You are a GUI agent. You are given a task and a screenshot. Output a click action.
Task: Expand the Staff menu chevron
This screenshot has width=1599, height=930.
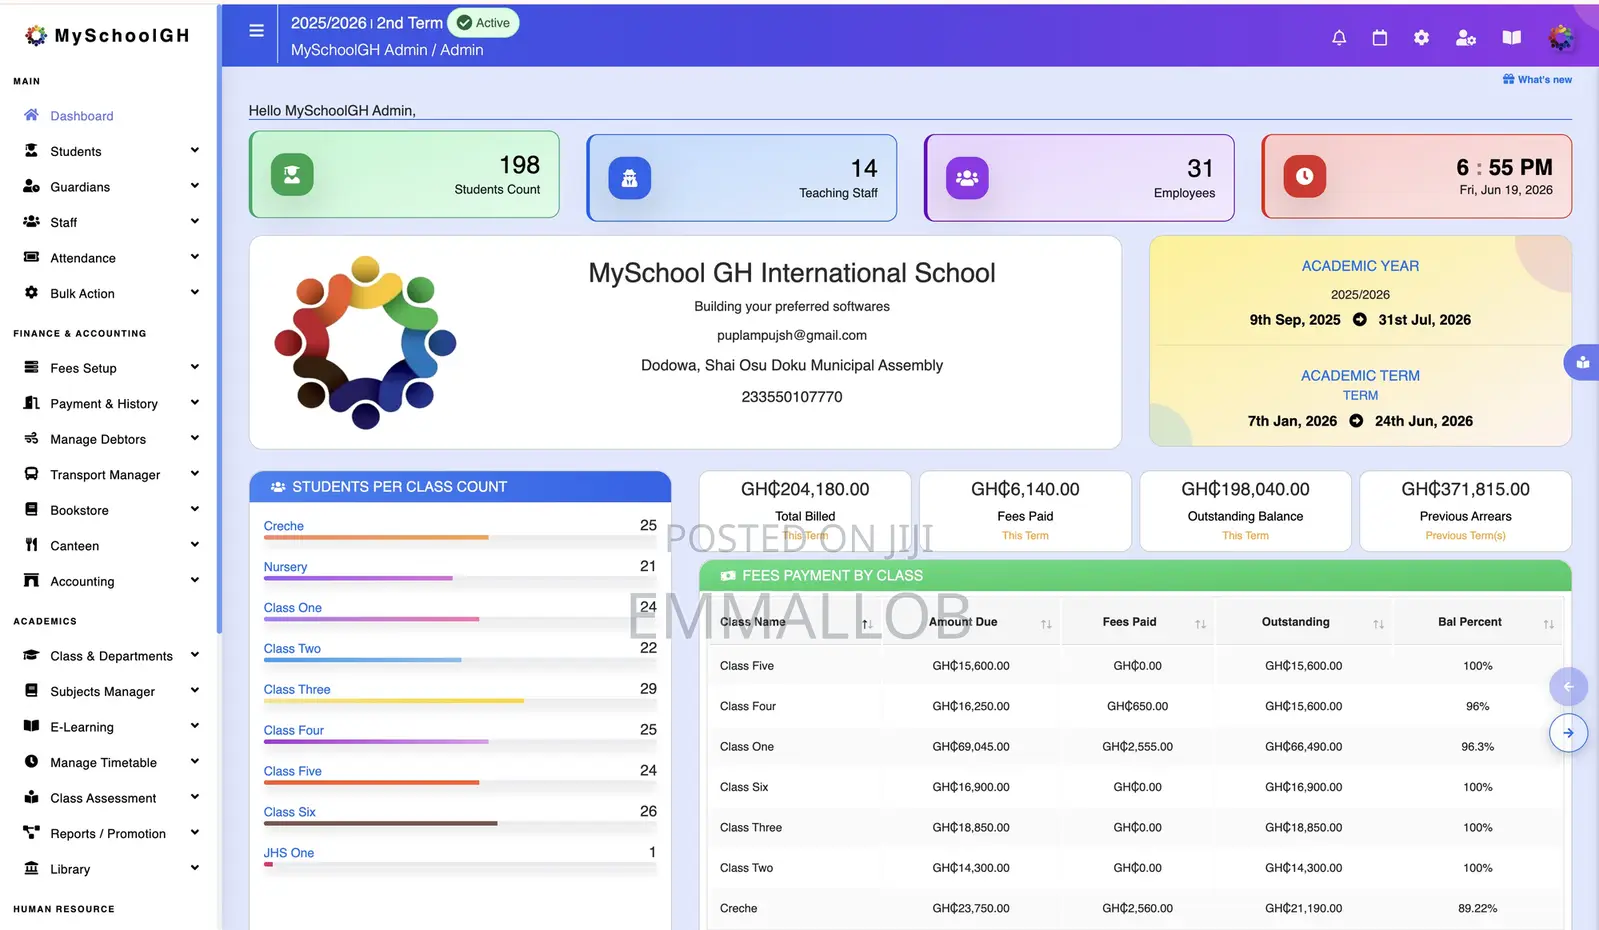click(194, 221)
